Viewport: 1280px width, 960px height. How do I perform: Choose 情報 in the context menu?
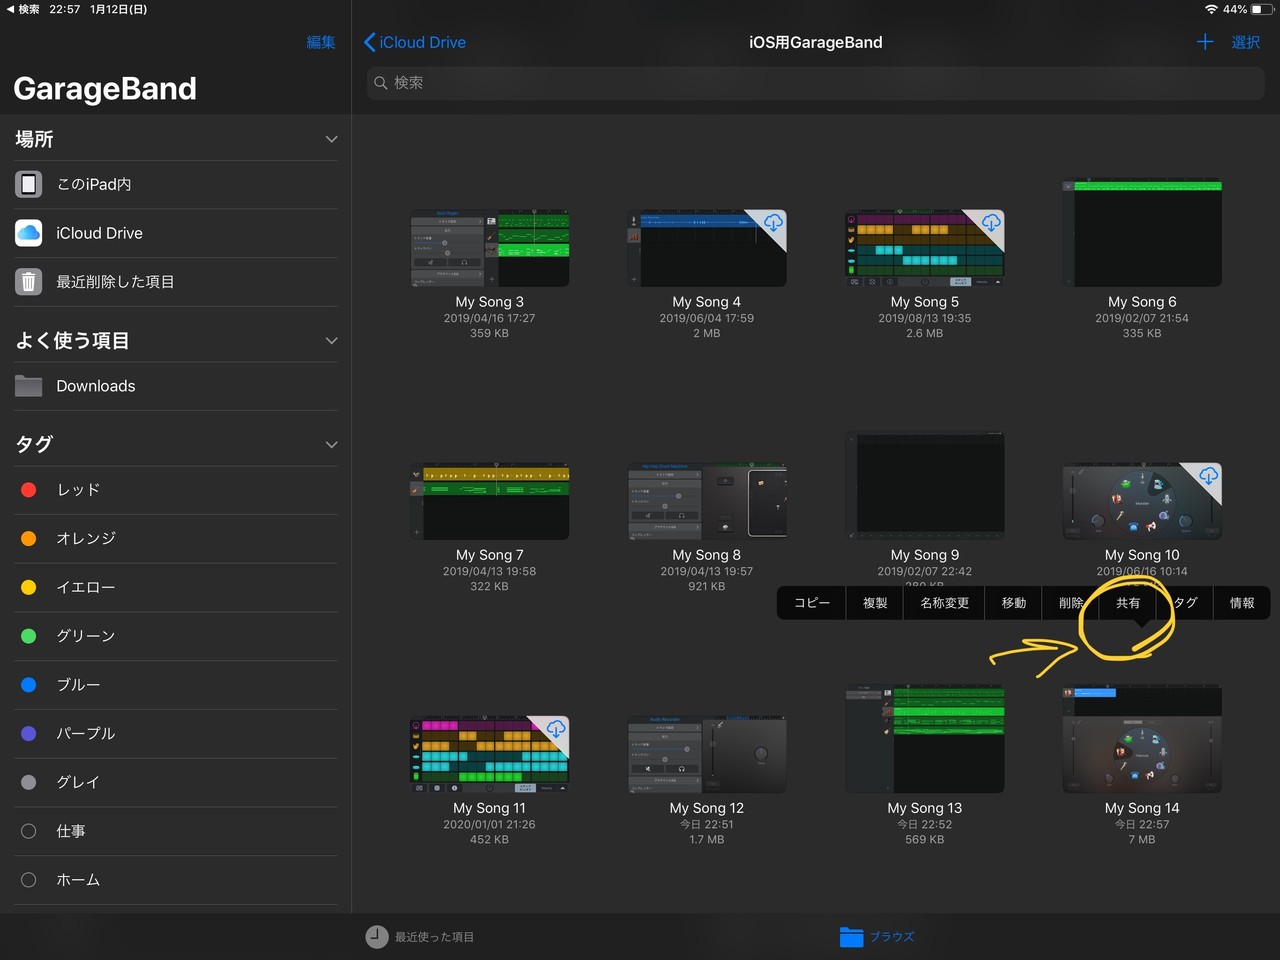pos(1242,603)
